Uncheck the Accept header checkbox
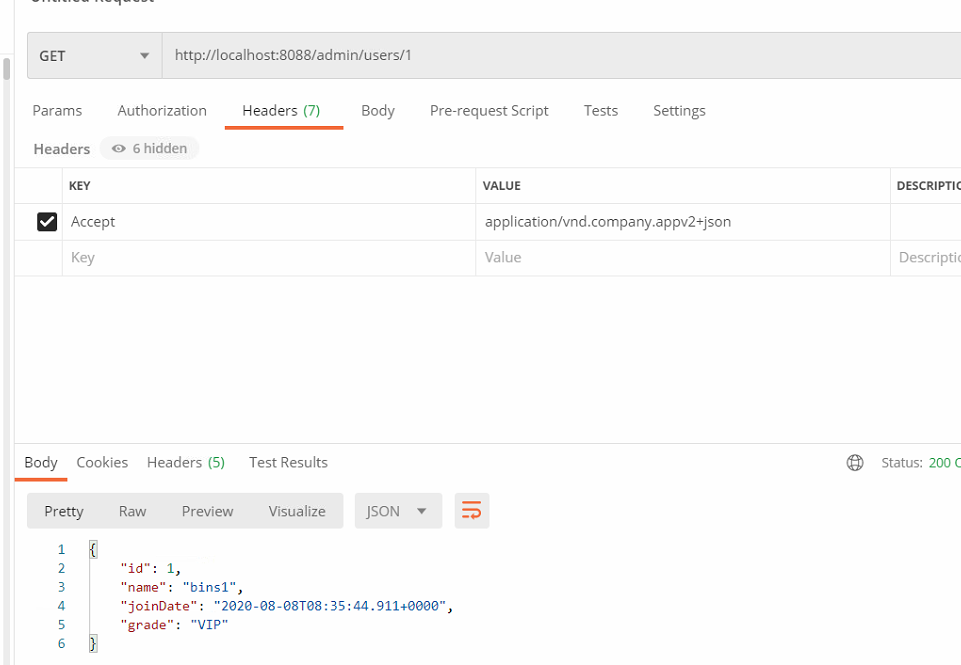The height and width of the screenshot is (665, 961). (47, 222)
